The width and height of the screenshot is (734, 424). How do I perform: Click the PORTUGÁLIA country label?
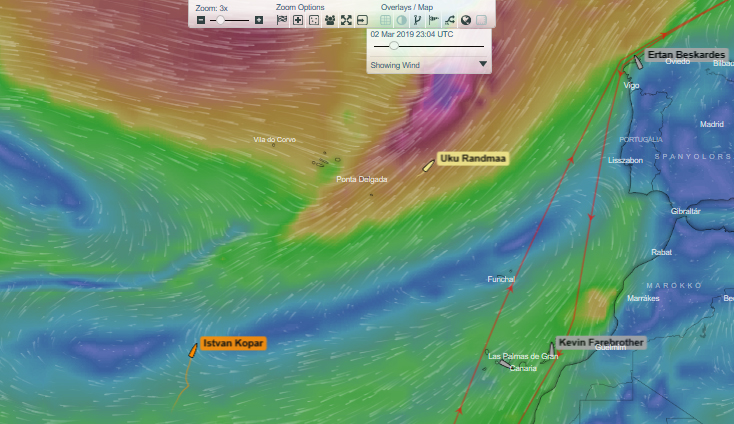(641, 139)
